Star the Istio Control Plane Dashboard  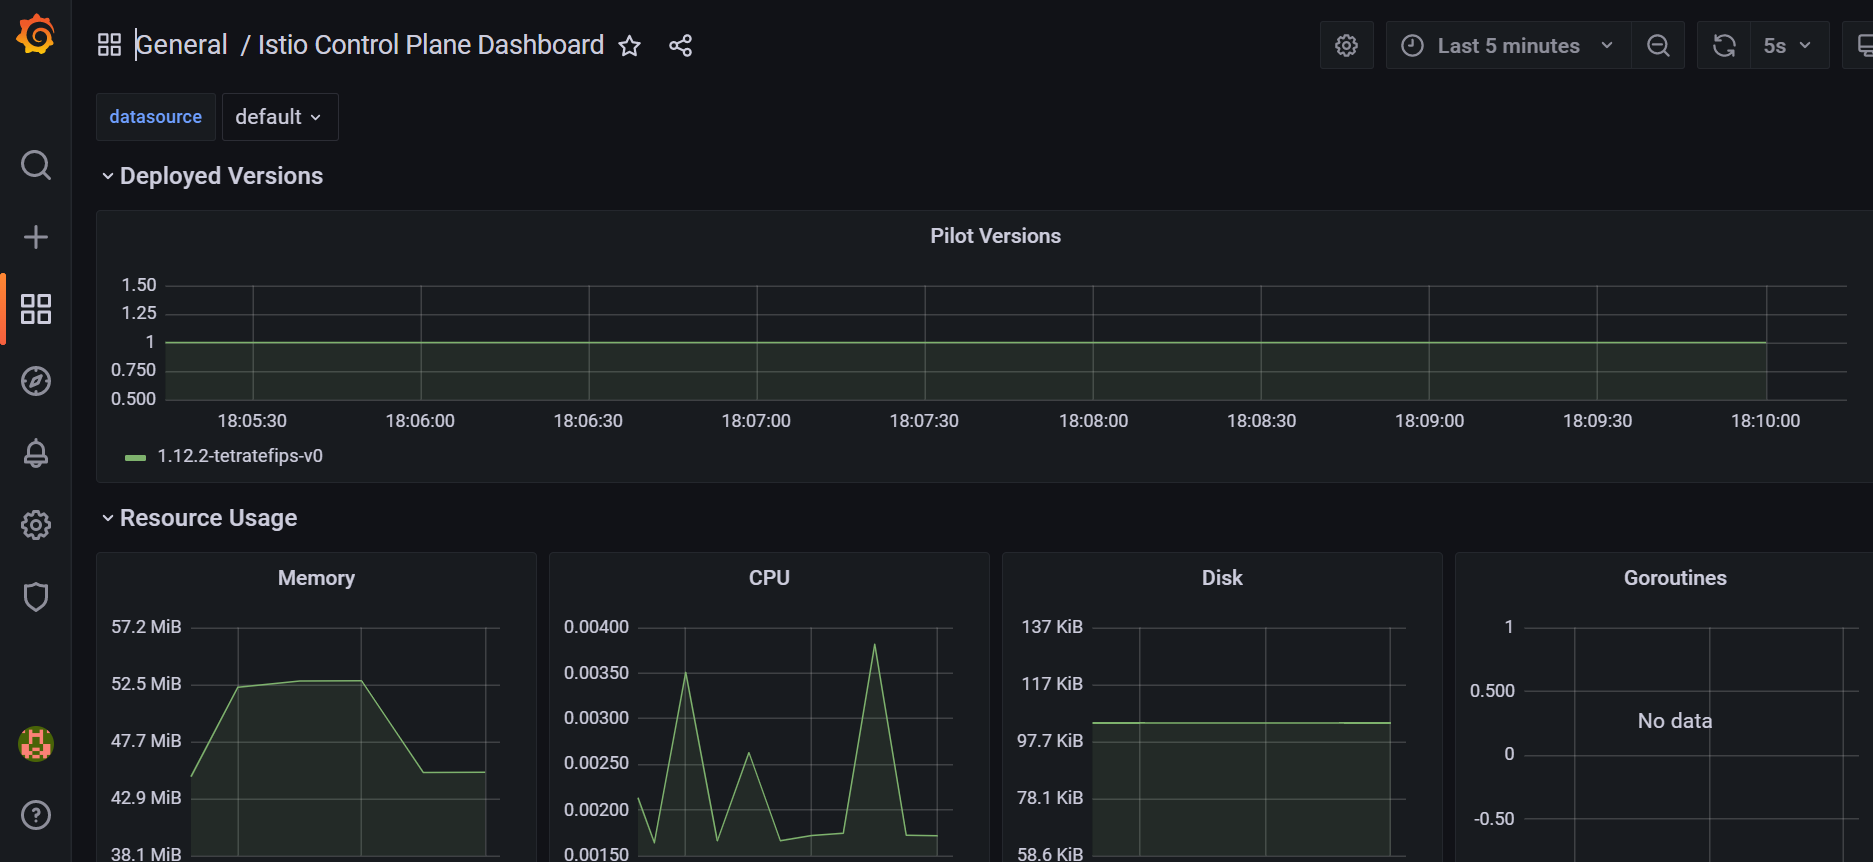(x=629, y=46)
